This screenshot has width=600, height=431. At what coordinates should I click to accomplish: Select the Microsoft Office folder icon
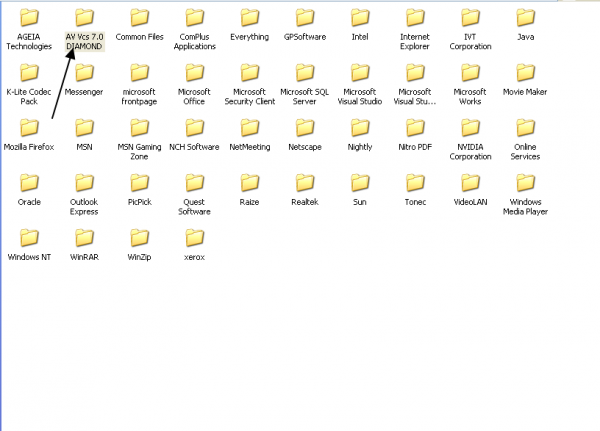coord(194,73)
